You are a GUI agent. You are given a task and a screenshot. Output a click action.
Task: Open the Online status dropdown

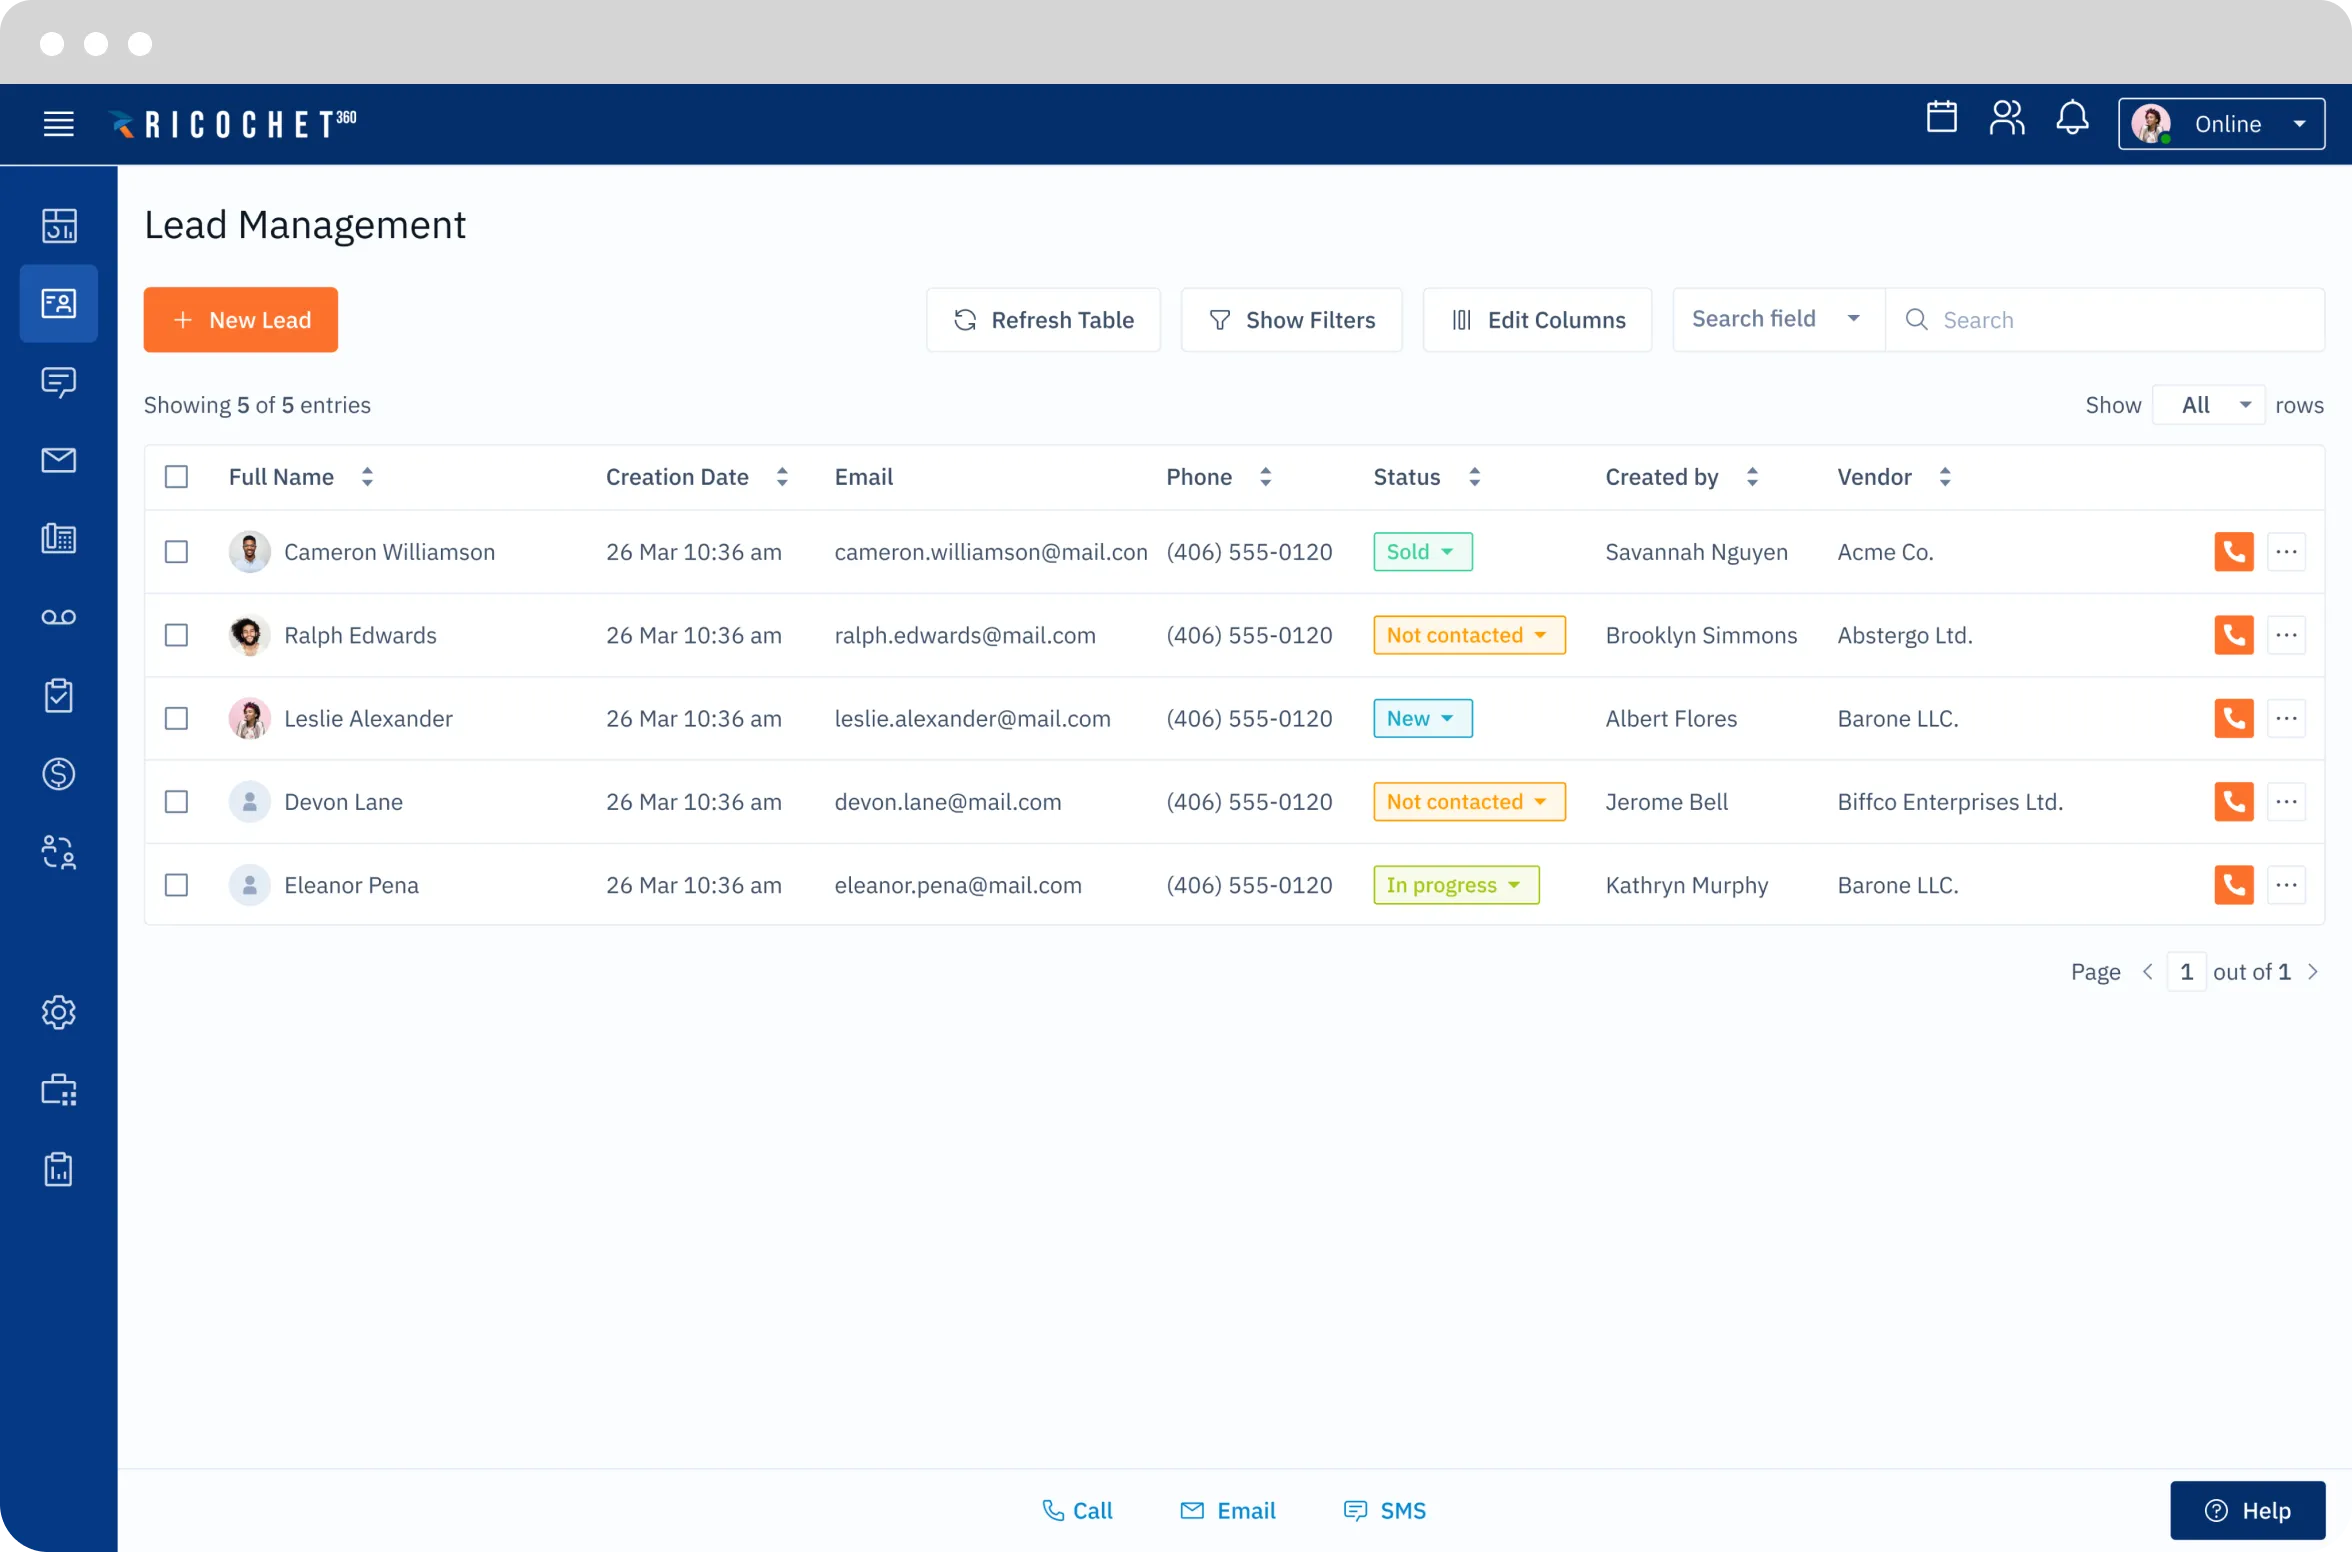pyautogui.click(x=2221, y=124)
